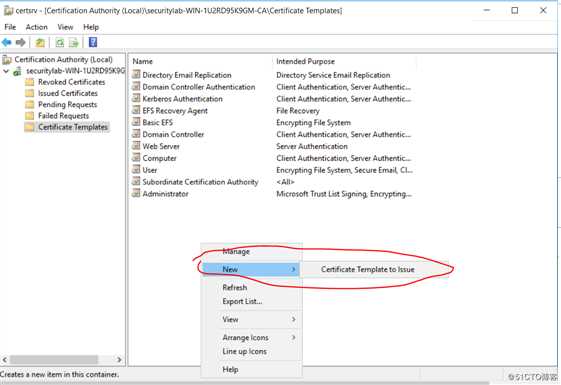Click the securitylab CA server icon
Viewport: 561px width, 385px height.
(18, 71)
